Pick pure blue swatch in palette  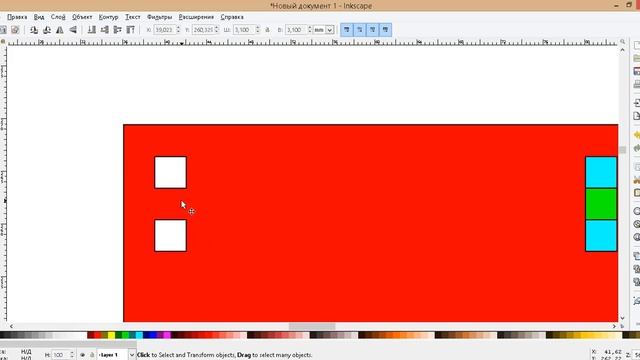(x=153, y=335)
